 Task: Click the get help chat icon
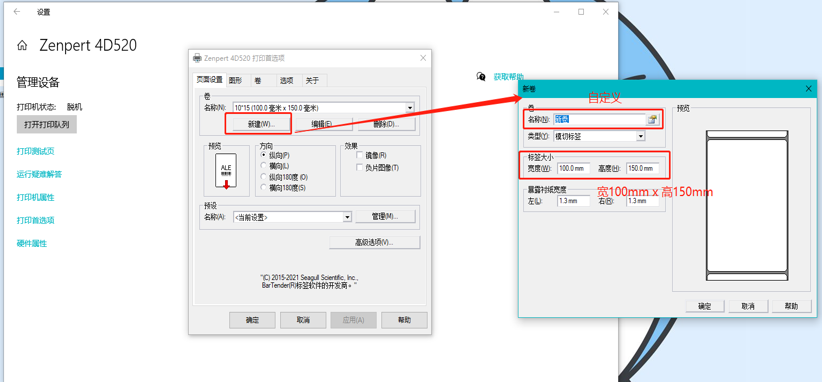tap(481, 77)
